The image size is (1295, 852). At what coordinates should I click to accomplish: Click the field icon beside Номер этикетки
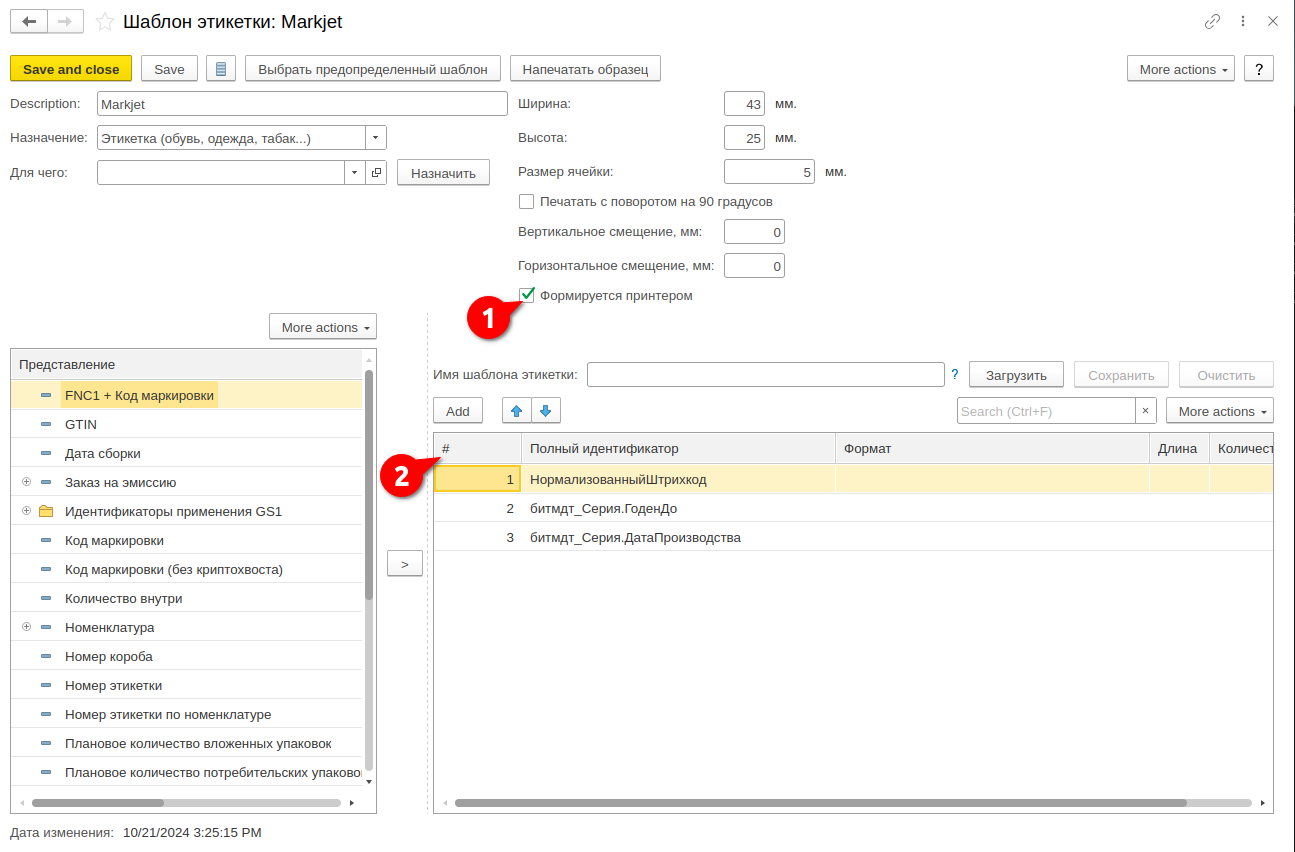(x=46, y=685)
